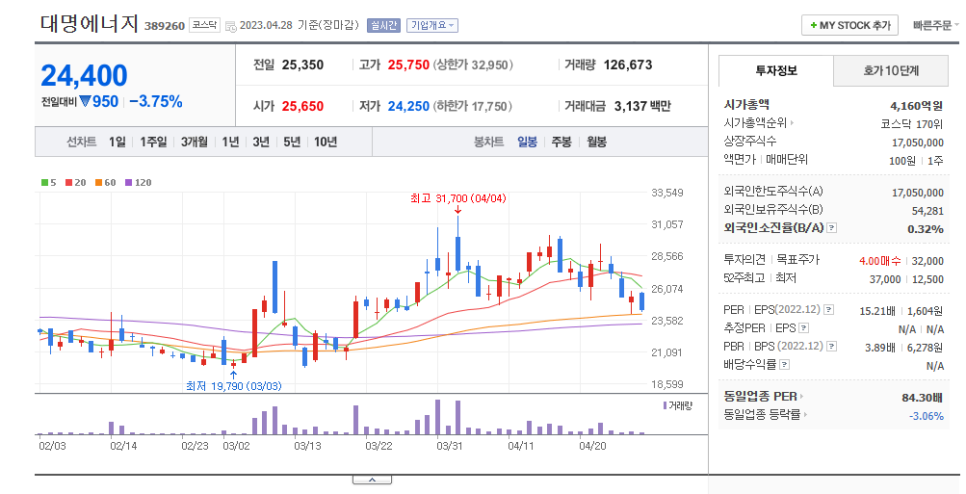Show the 일봉 daily candle chart
The width and height of the screenshot is (966, 494).
[527, 142]
